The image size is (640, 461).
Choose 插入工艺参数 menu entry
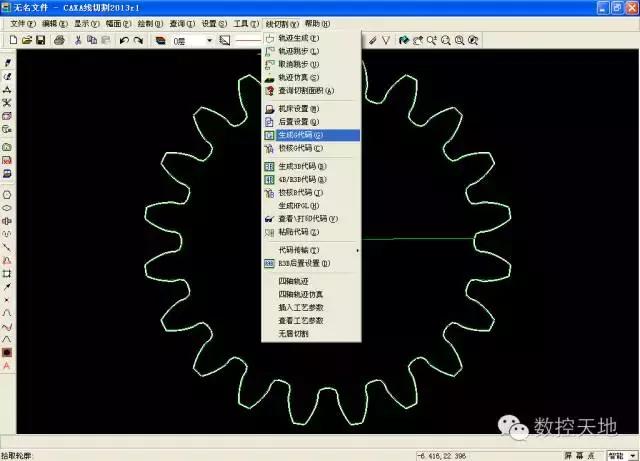311,307
